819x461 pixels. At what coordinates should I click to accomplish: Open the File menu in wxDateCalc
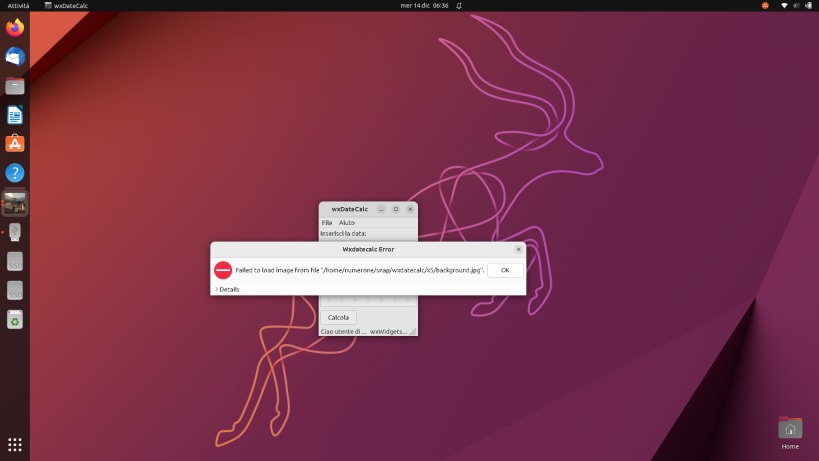327,222
